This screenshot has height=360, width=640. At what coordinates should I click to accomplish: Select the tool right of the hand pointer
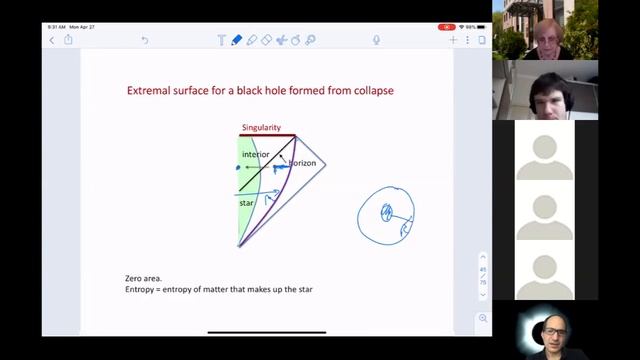pos(311,40)
